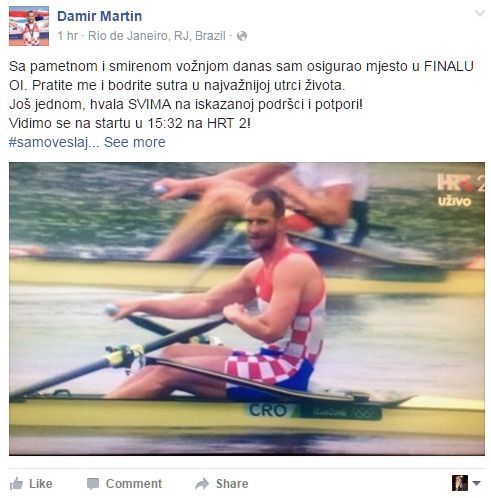This screenshot has width=491, height=498.
Task: Click the Share arrow icon
Action: (x=202, y=484)
